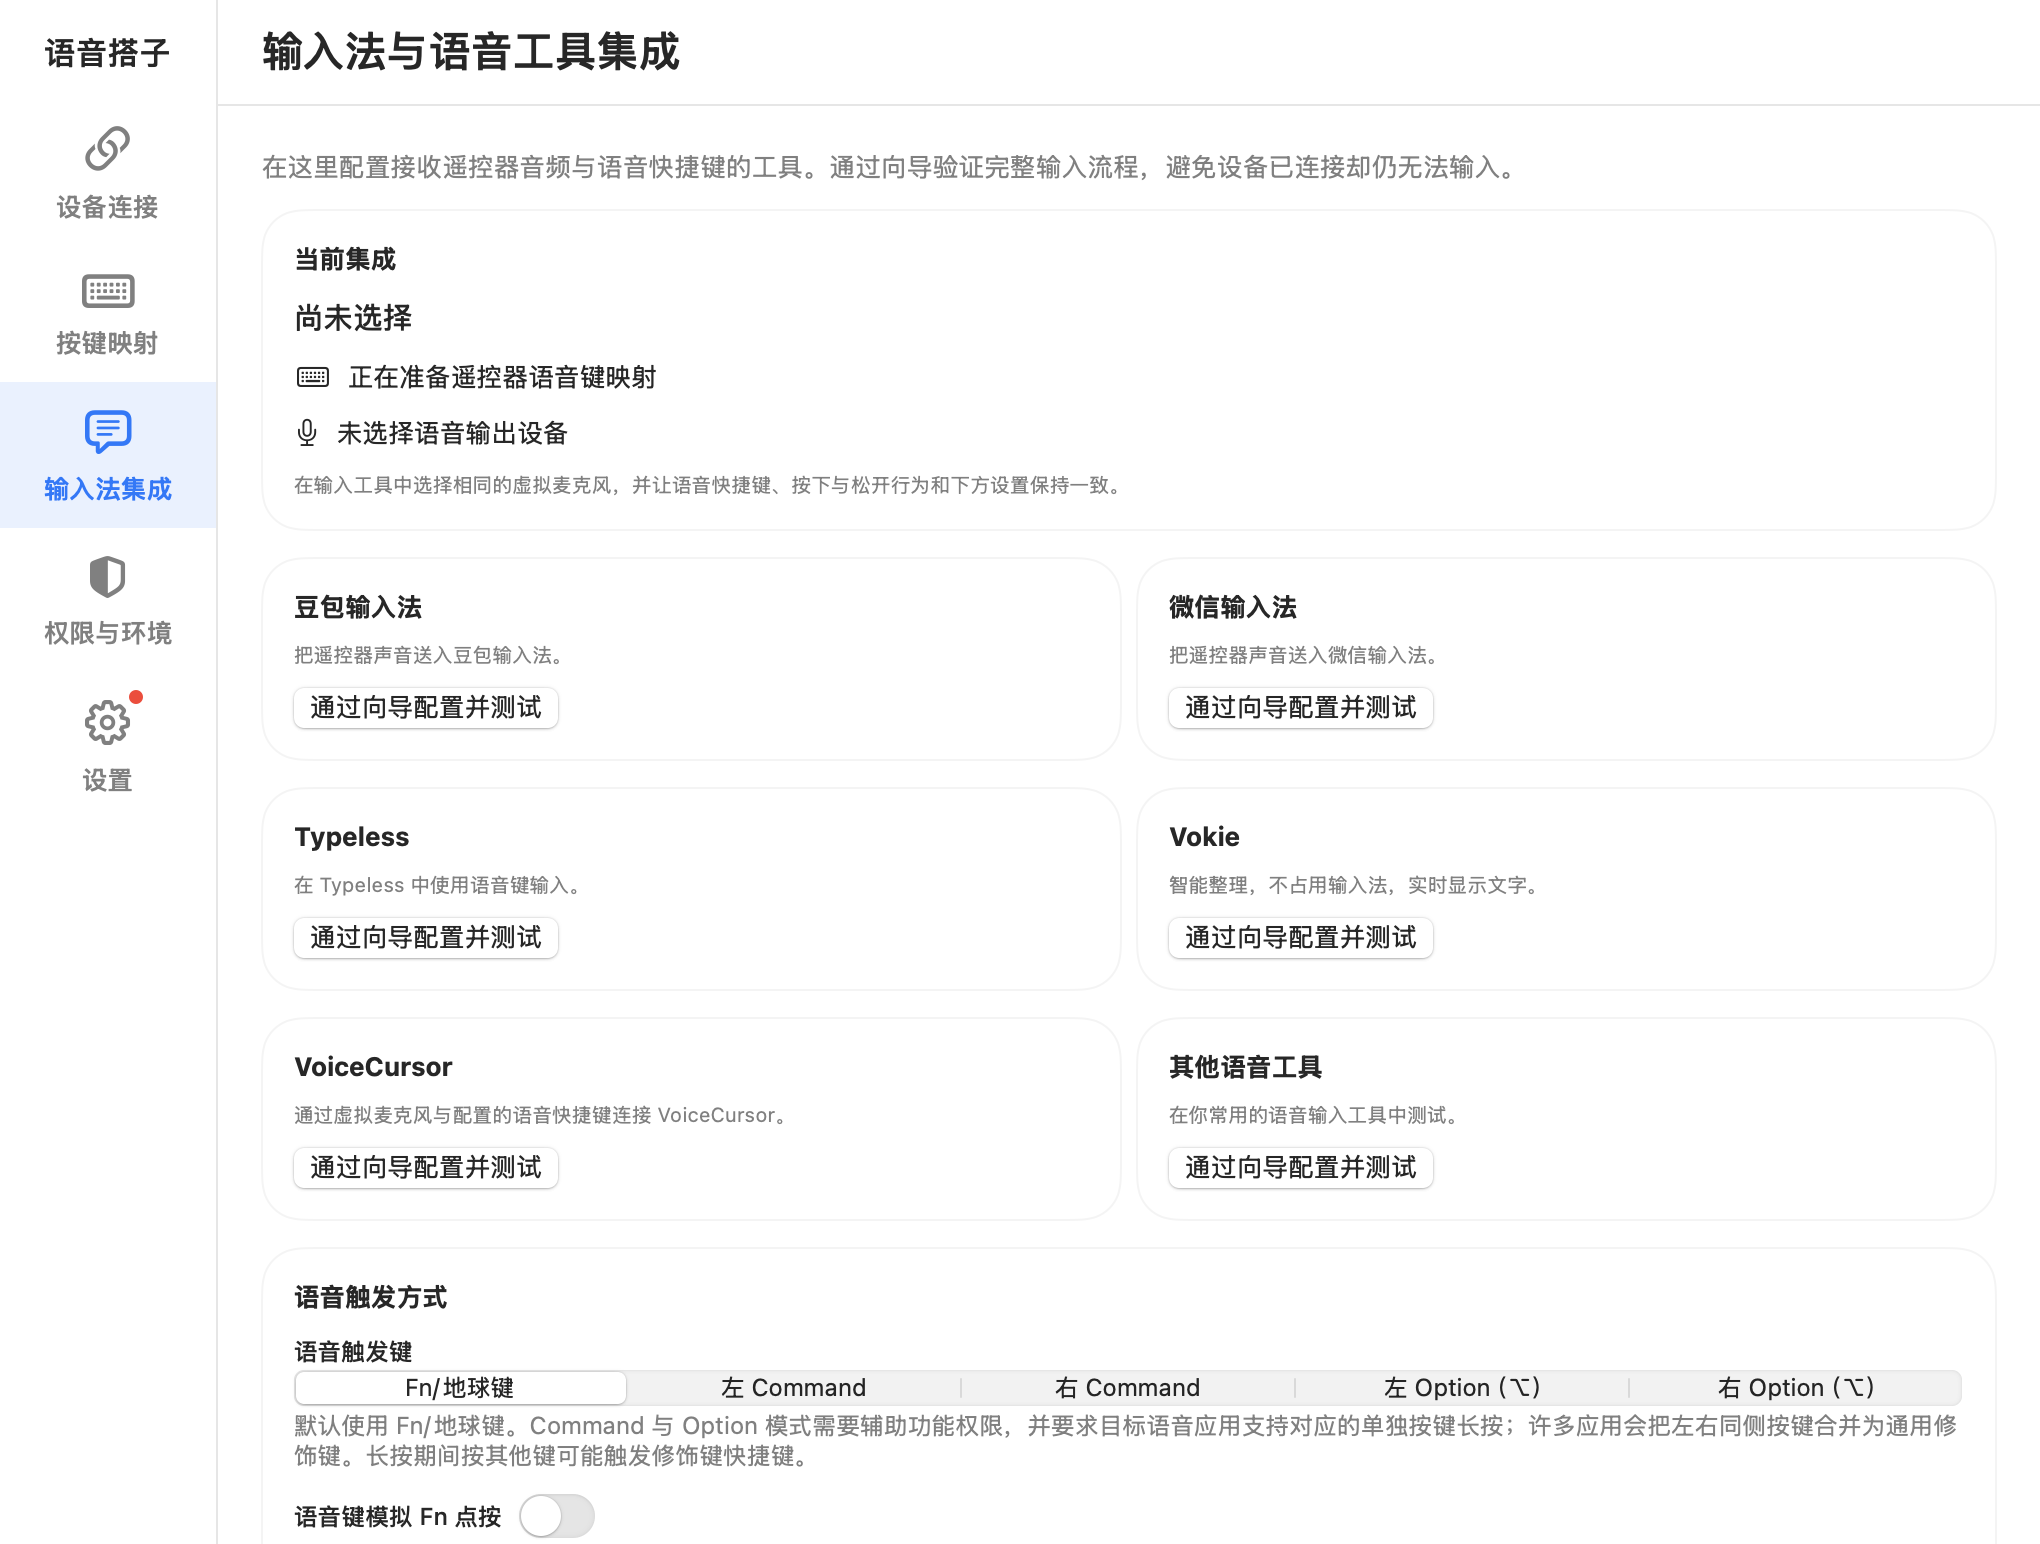2040x1544 pixels.
Task: Click the 权限与环境 sidebar label
Action: pyautogui.click(x=107, y=633)
